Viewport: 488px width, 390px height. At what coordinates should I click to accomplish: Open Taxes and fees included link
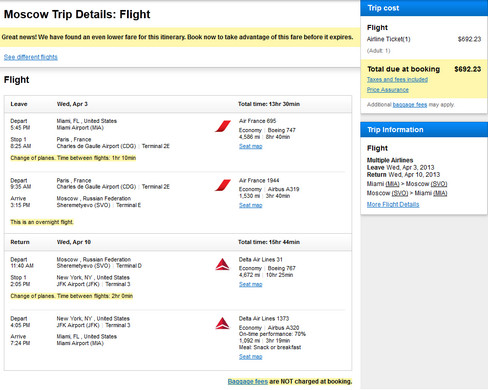coord(397,80)
